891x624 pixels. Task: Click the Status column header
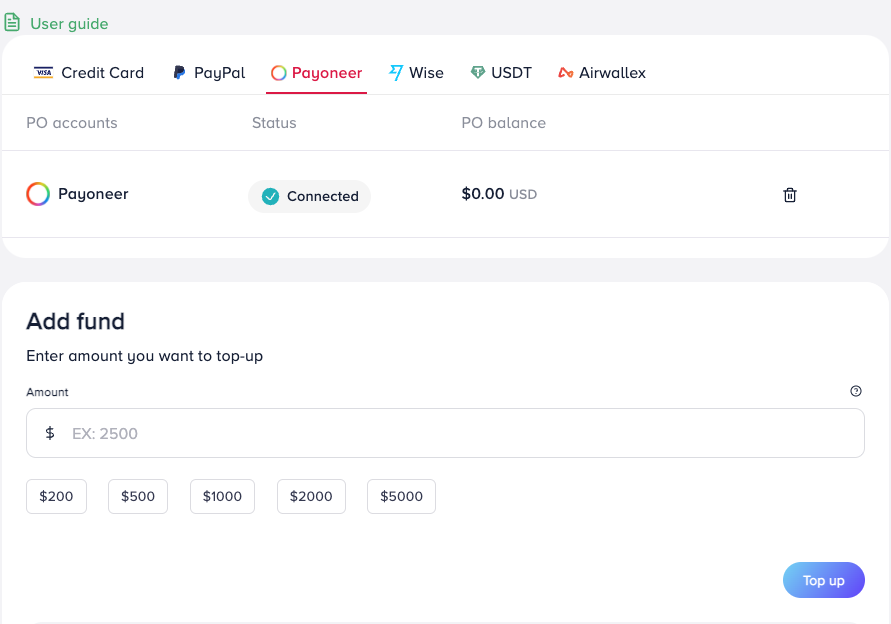coord(274,123)
